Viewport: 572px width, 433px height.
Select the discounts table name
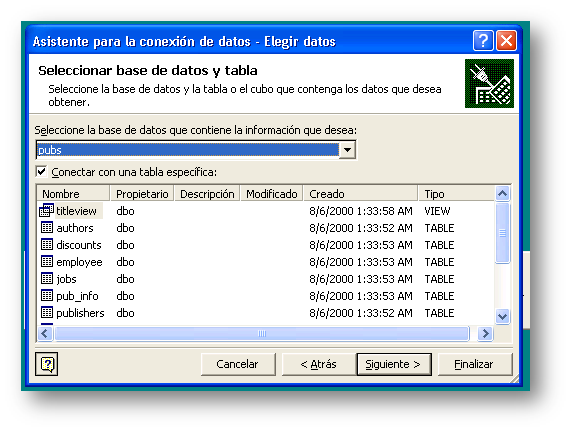[x=79, y=245]
